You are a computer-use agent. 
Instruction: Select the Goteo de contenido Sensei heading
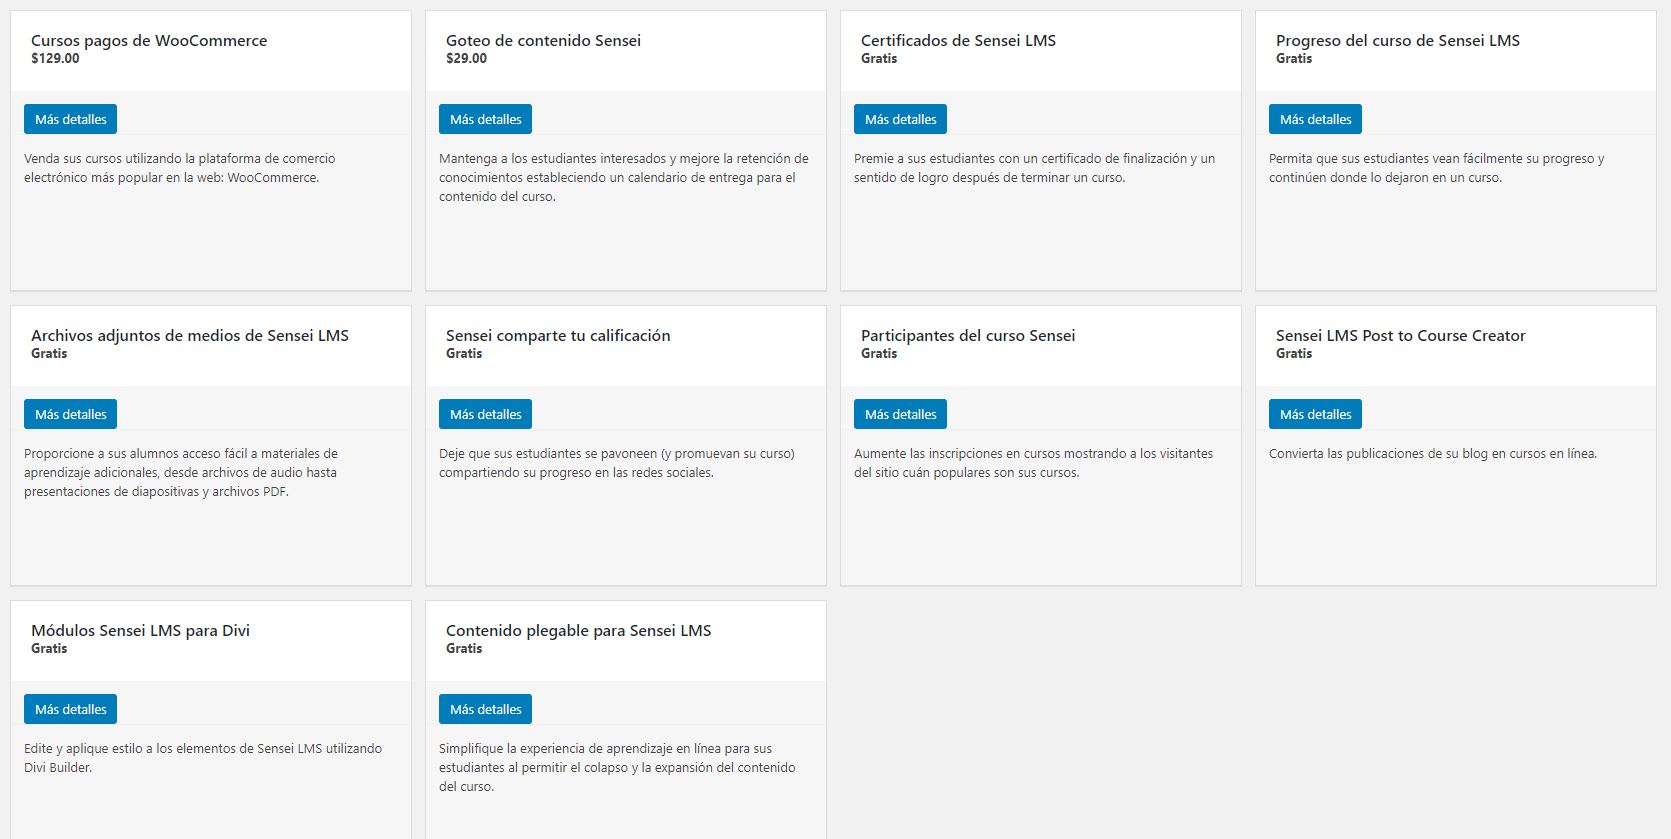tap(543, 40)
